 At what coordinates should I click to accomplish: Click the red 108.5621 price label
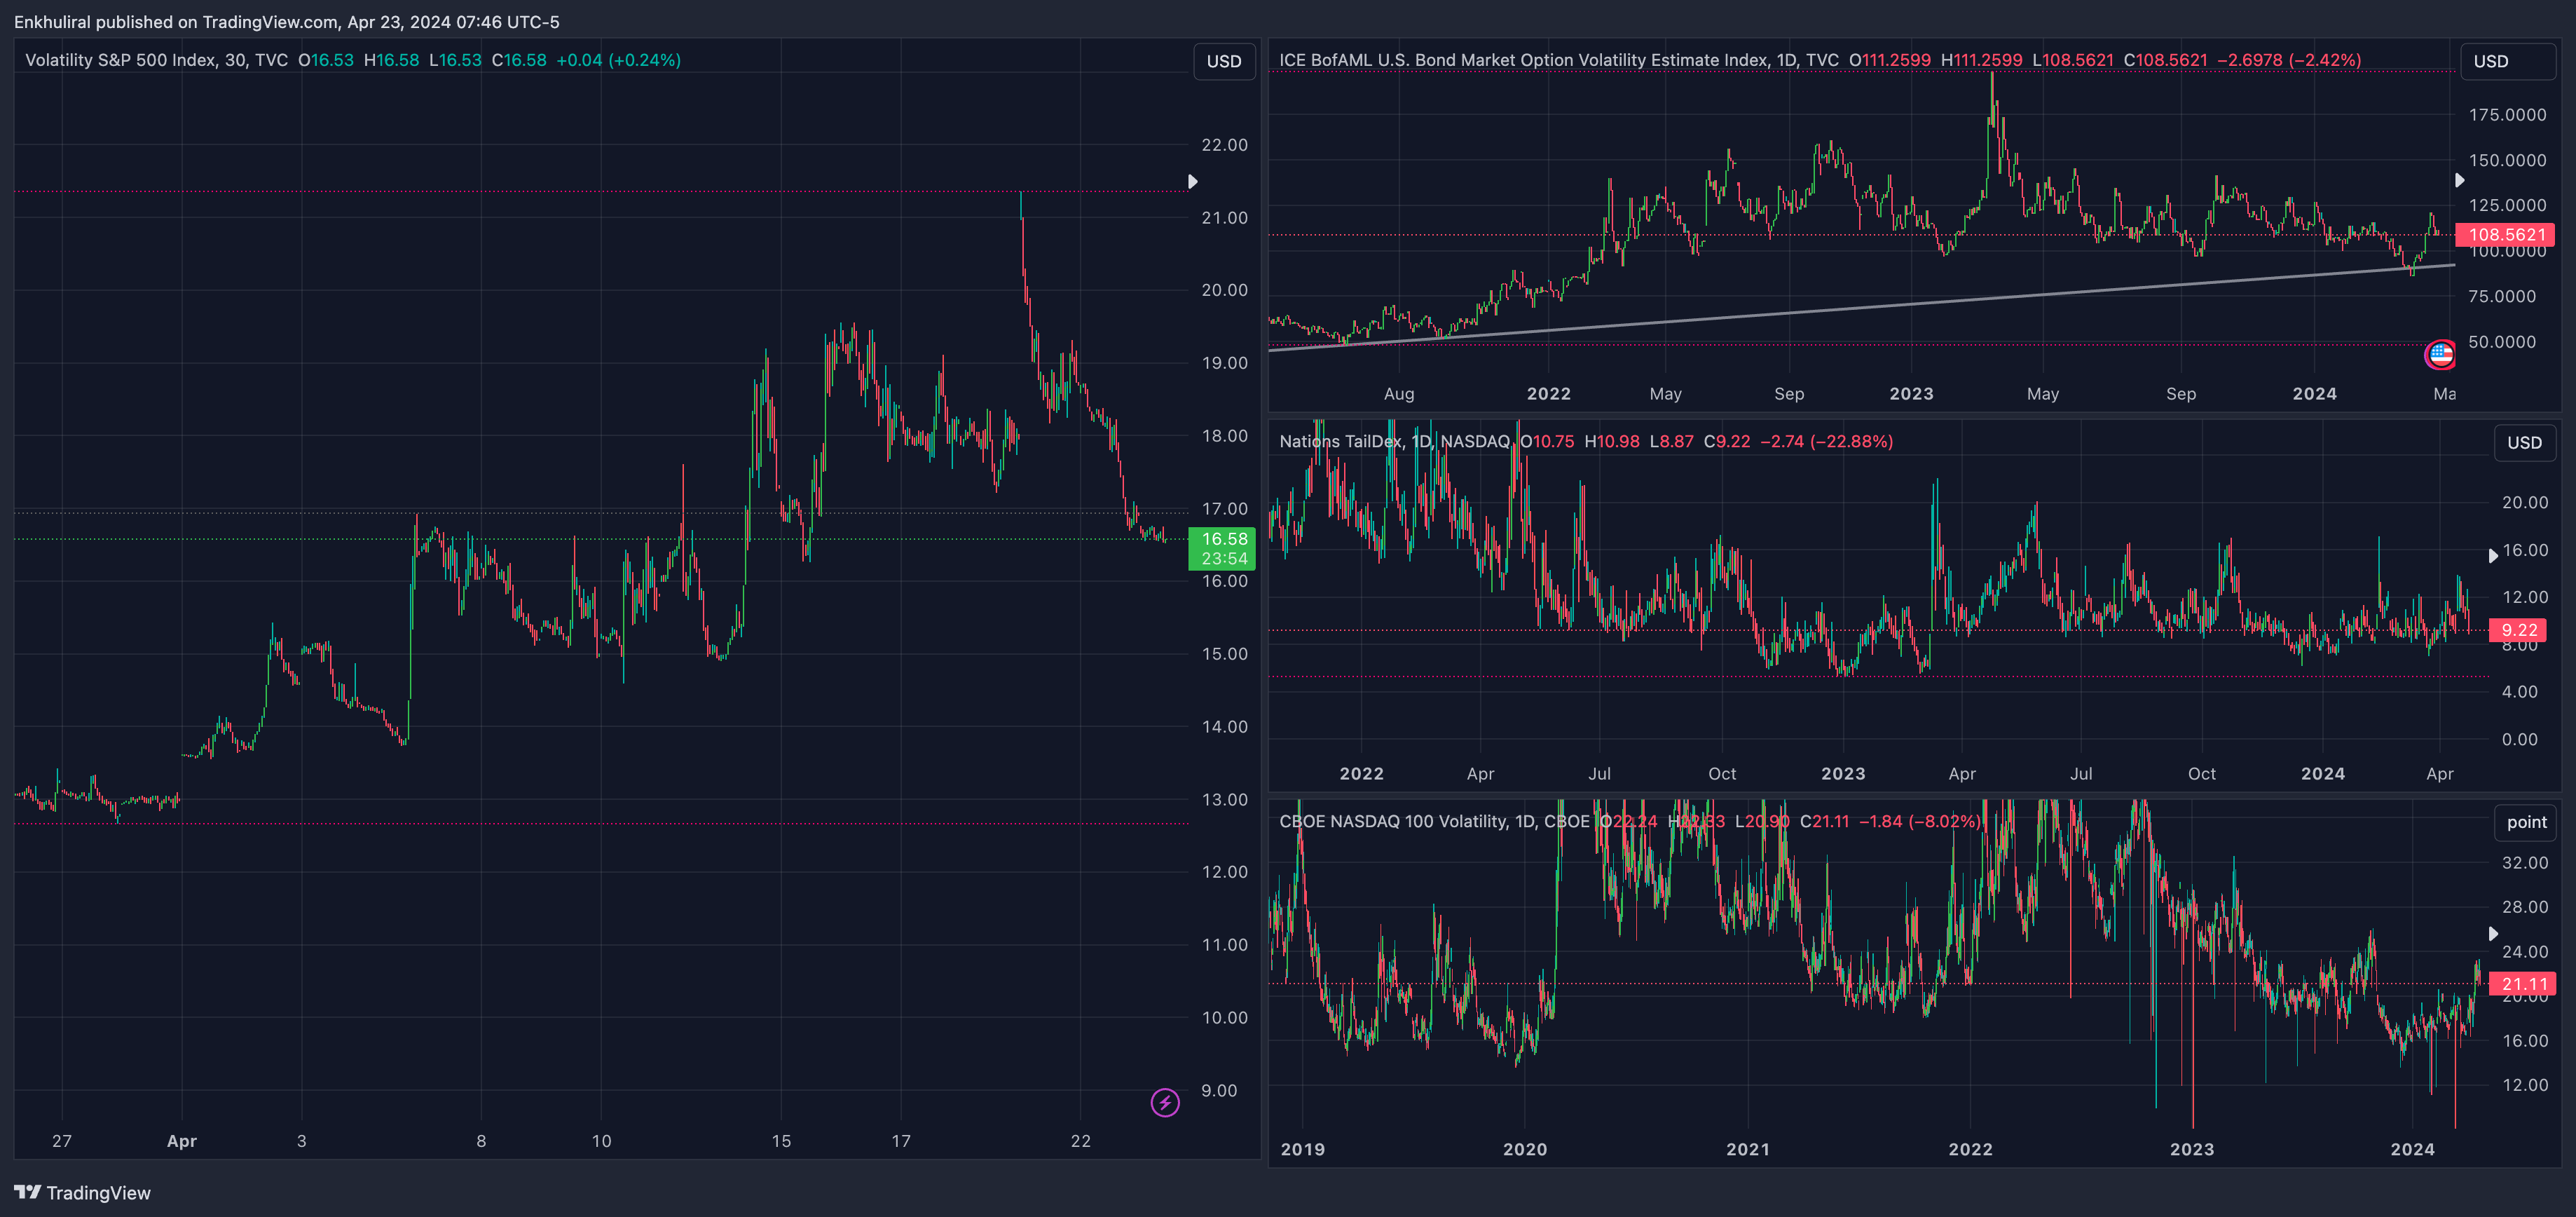click(x=2505, y=235)
